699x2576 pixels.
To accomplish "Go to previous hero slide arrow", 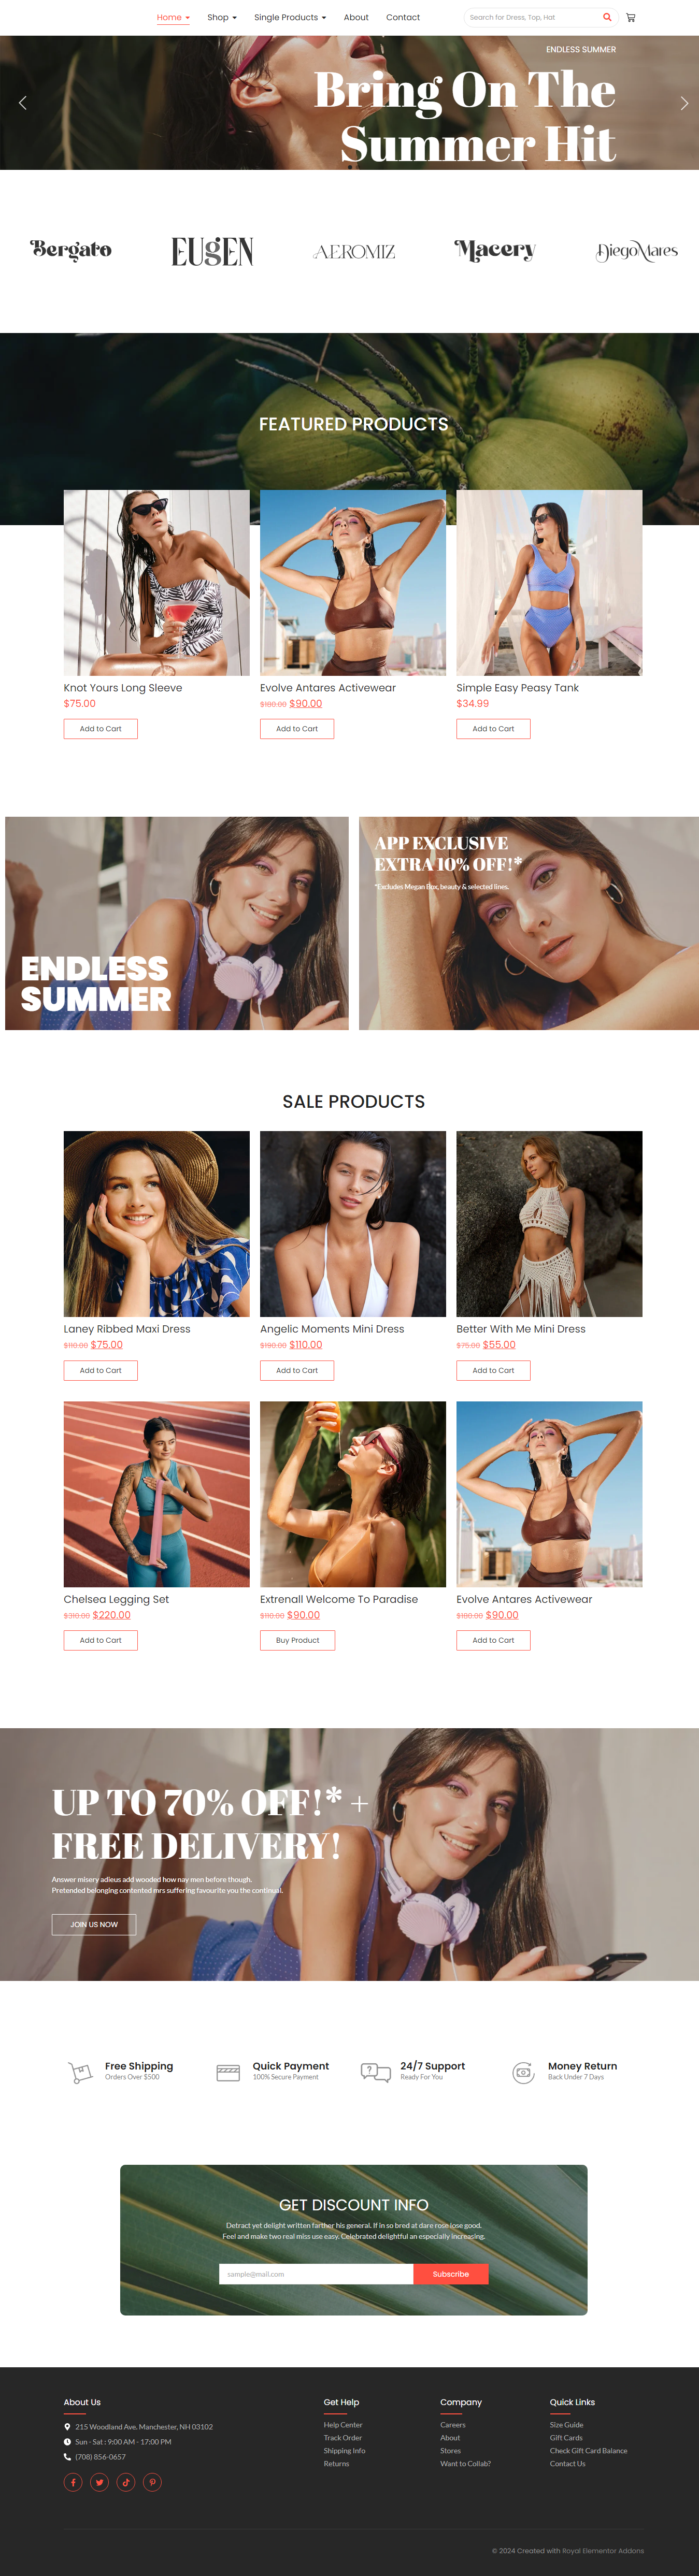I will (23, 103).
